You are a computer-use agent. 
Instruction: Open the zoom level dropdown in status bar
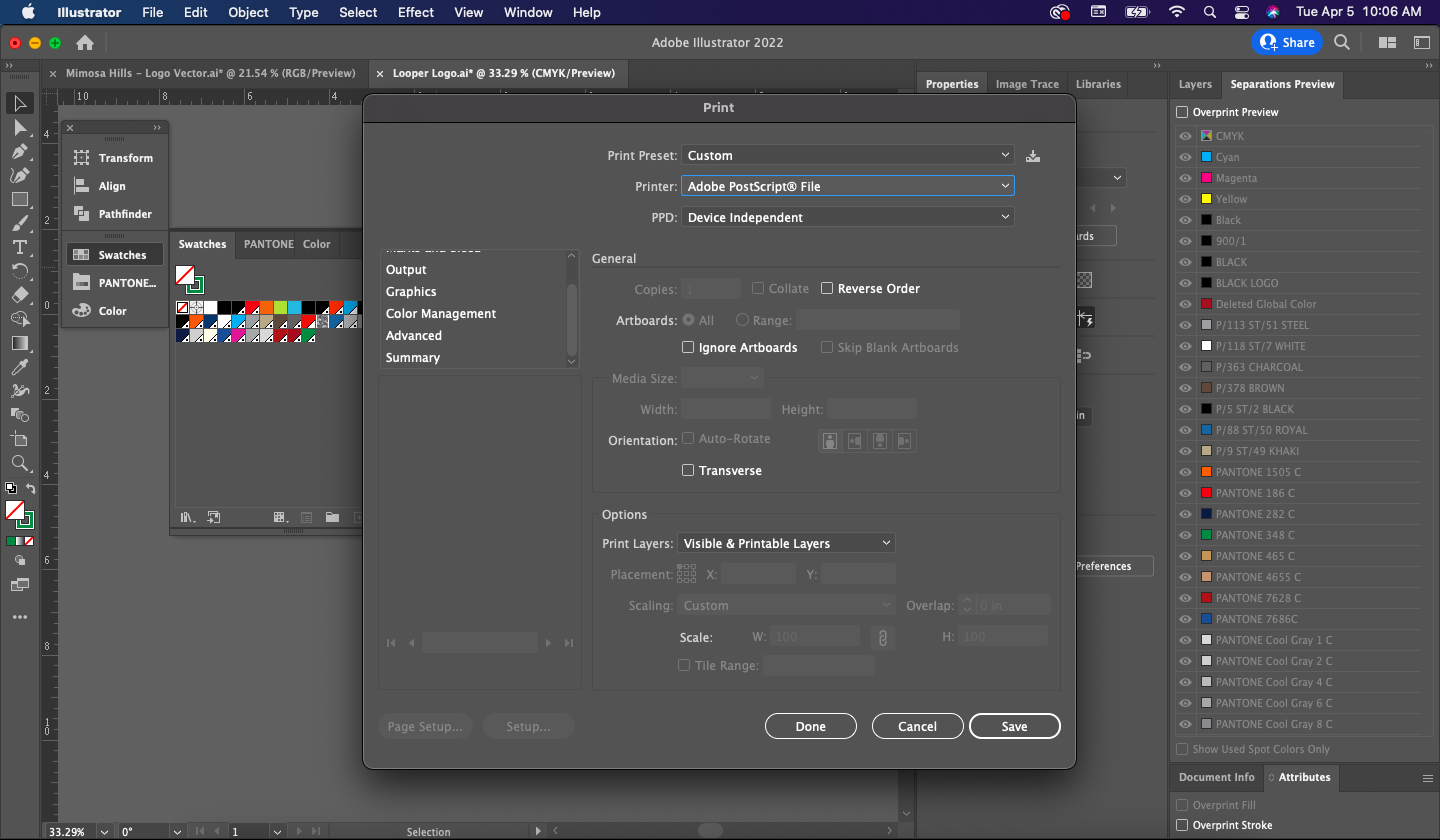pyautogui.click(x=104, y=831)
